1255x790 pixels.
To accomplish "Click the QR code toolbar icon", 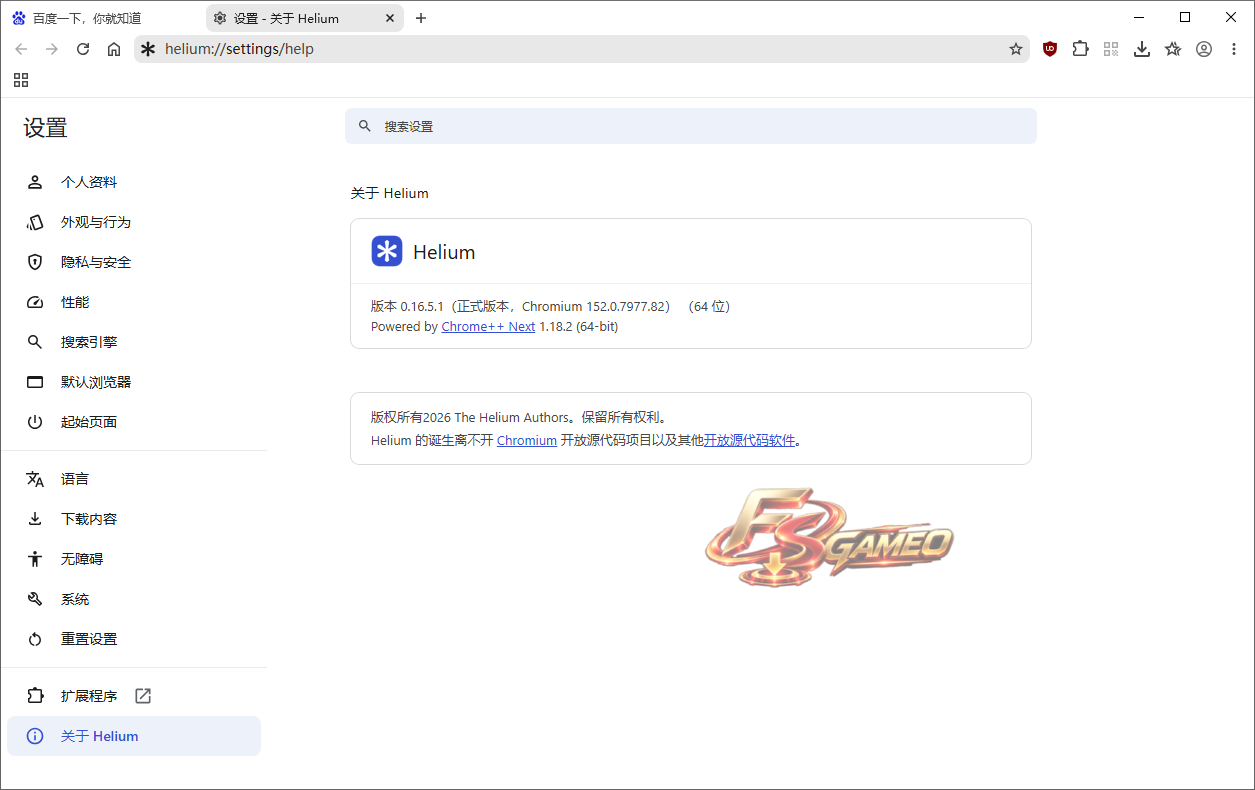I will tap(1111, 49).
